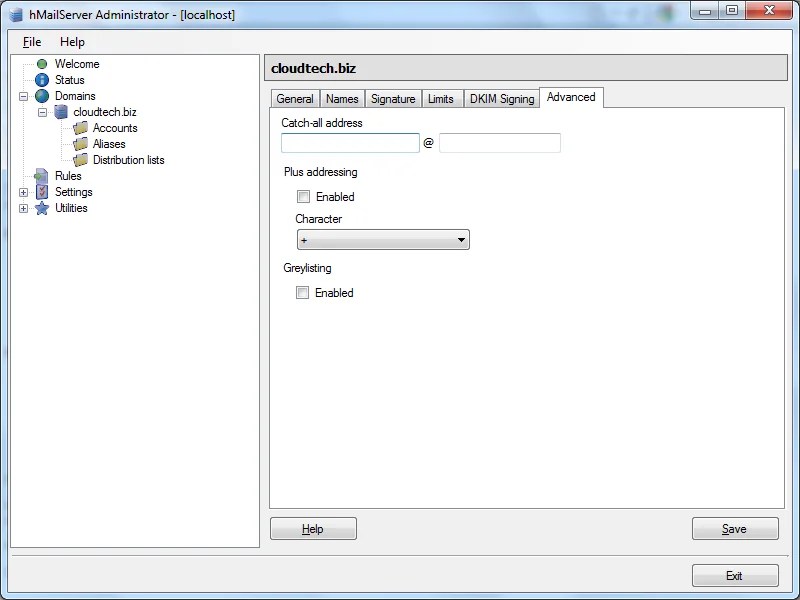Viewport: 800px width, 600px height.
Task: Select Domains label in the tree
Action: click(x=75, y=96)
